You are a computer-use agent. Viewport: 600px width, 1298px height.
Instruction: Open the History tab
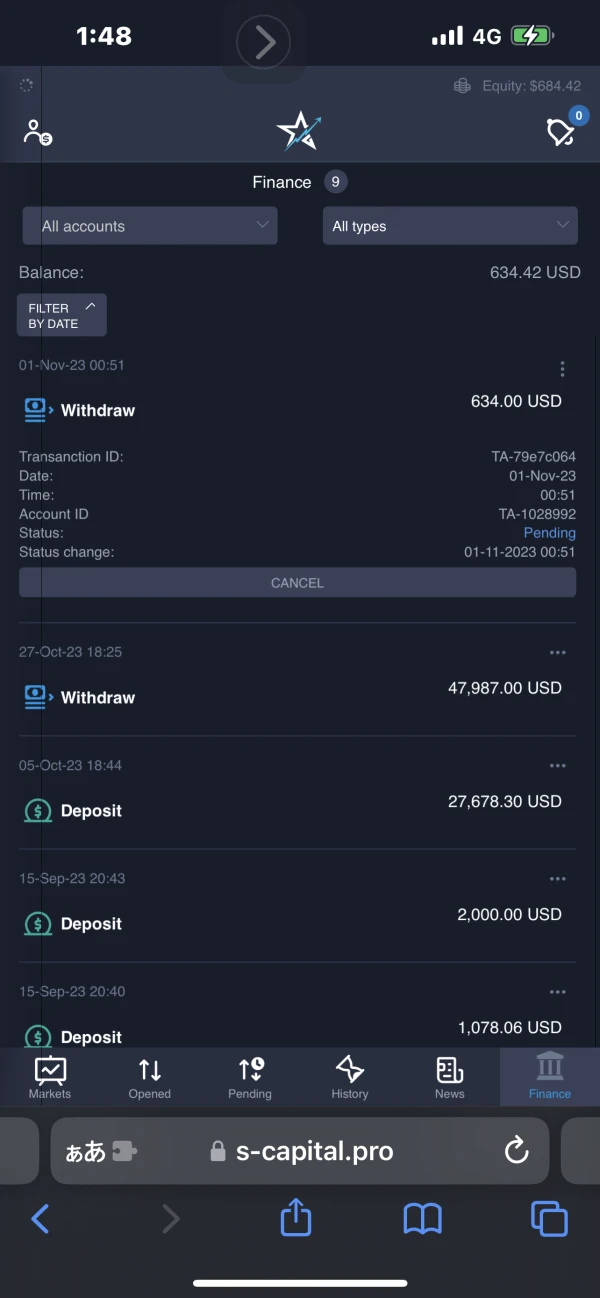pos(350,1077)
